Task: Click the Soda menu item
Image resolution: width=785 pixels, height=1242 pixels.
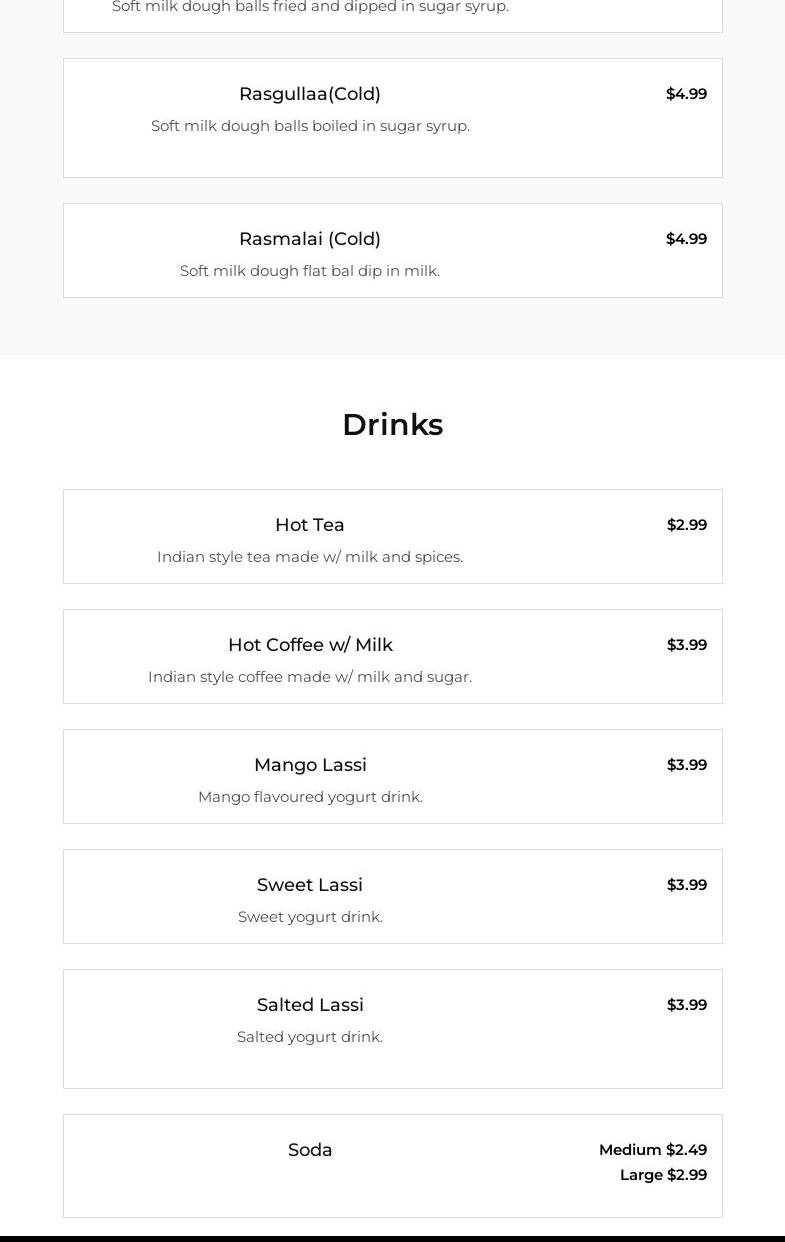Action: [310, 1150]
